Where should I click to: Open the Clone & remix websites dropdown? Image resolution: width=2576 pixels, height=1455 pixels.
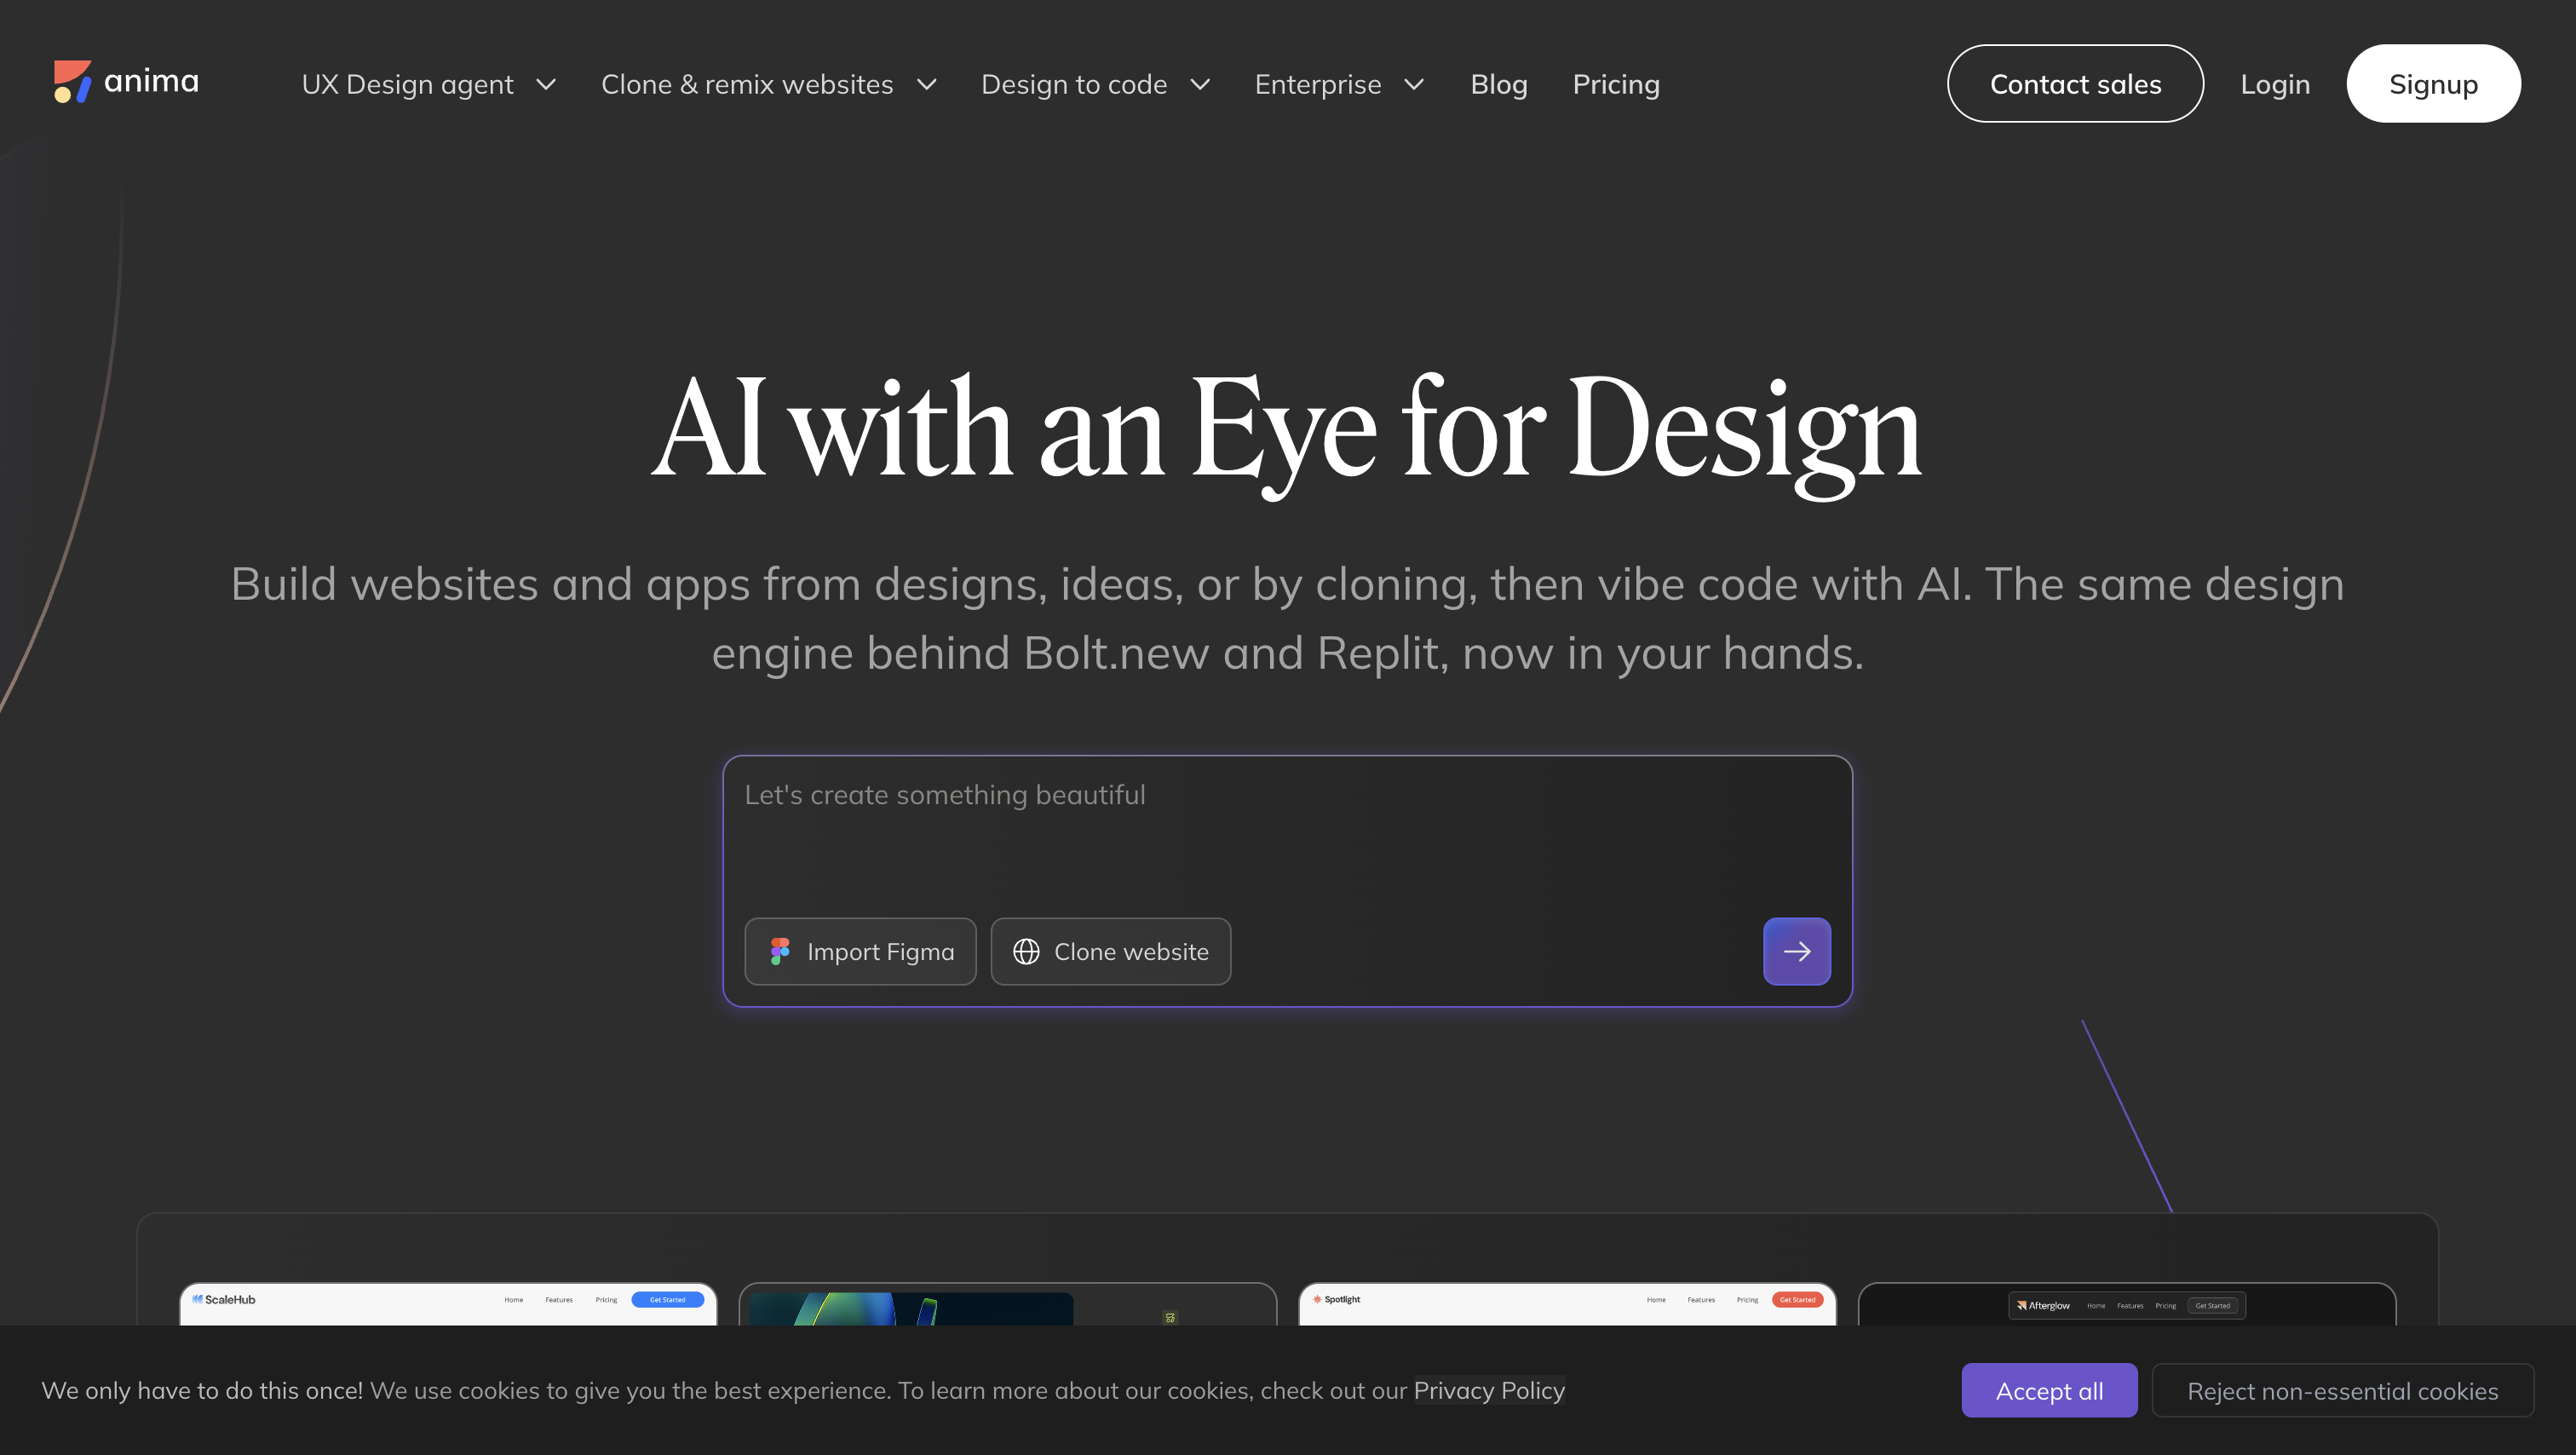click(x=768, y=84)
